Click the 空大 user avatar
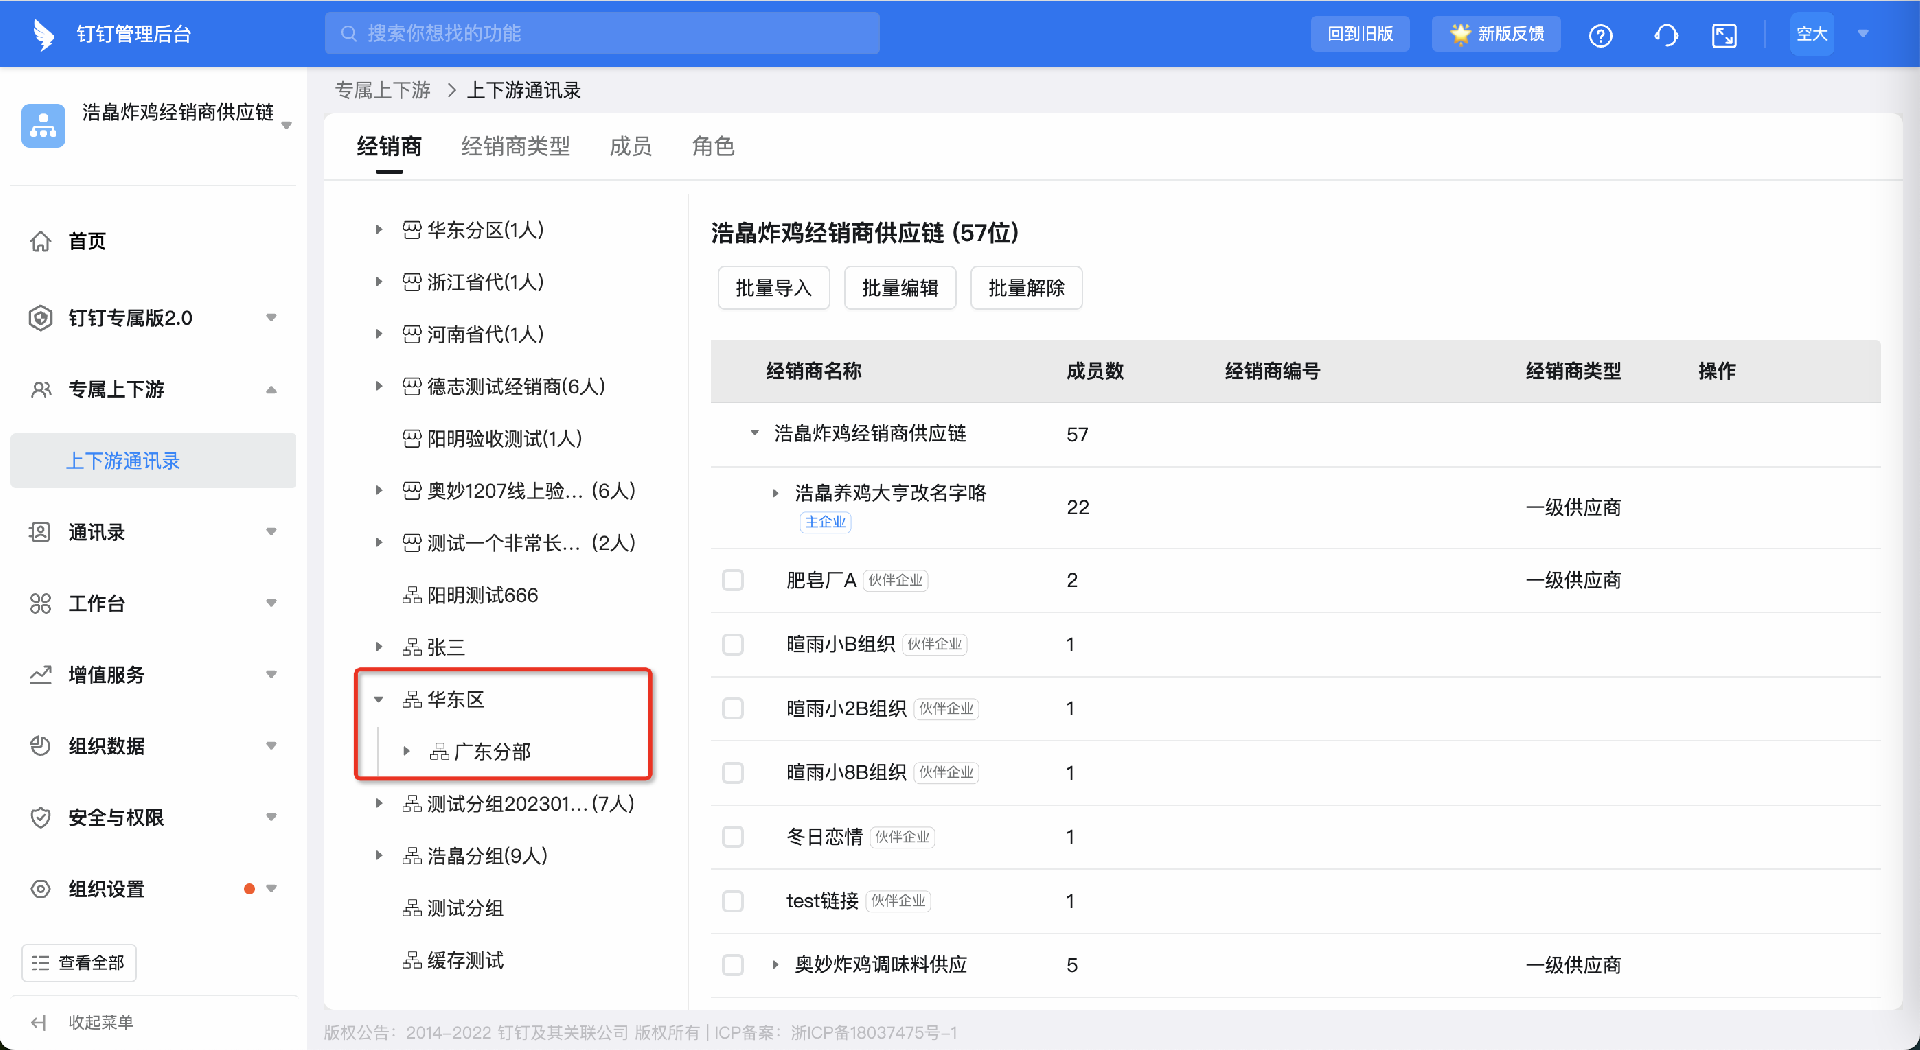Viewport: 1920px width, 1050px height. pyautogui.click(x=1812, y=34)
